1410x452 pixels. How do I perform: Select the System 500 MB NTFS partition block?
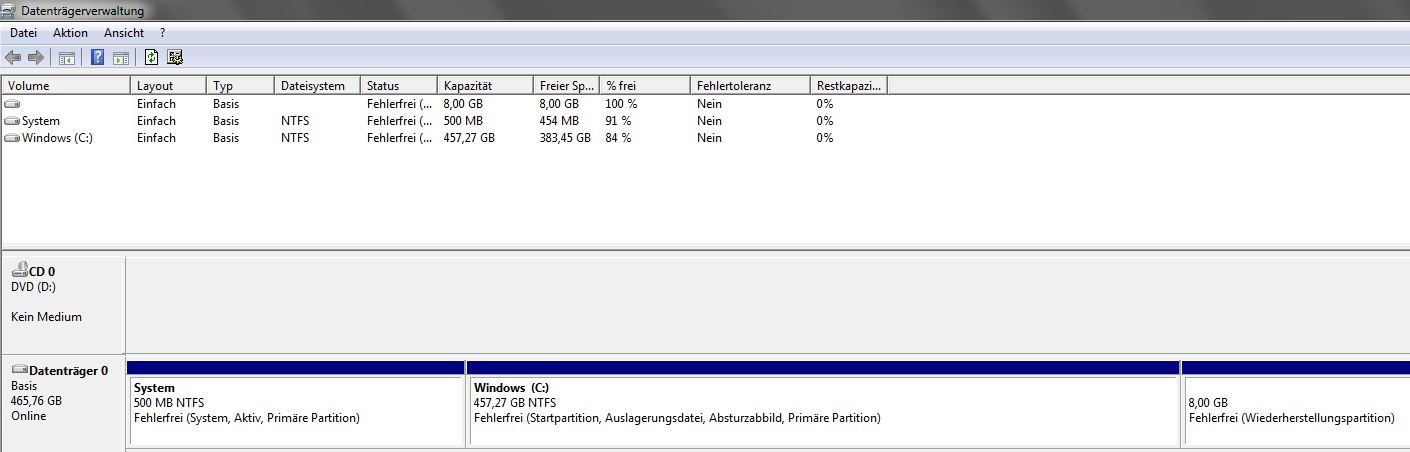tap(296, 404)
